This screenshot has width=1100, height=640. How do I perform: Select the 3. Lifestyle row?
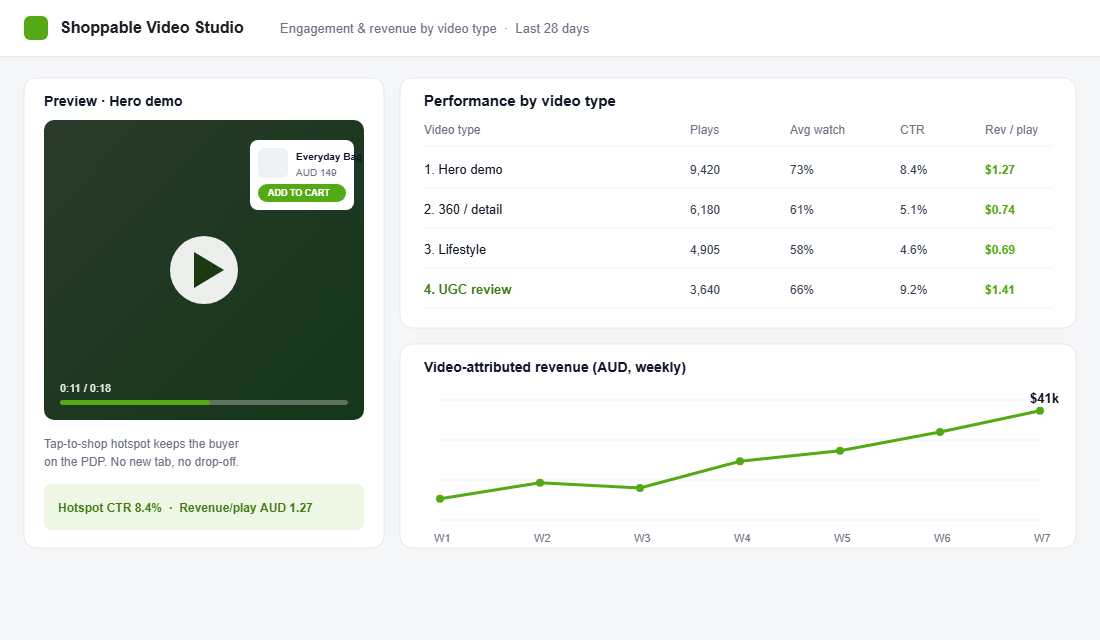[x=737, y=249]
